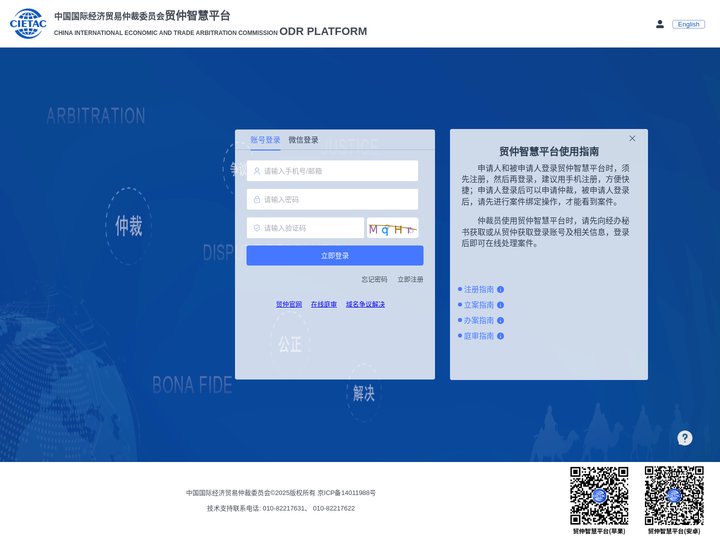This screenshot has height=540, width=720.
Task: Click the 贸仲智慧平台(苹果) QR code
Action: [x=599, y=496]
